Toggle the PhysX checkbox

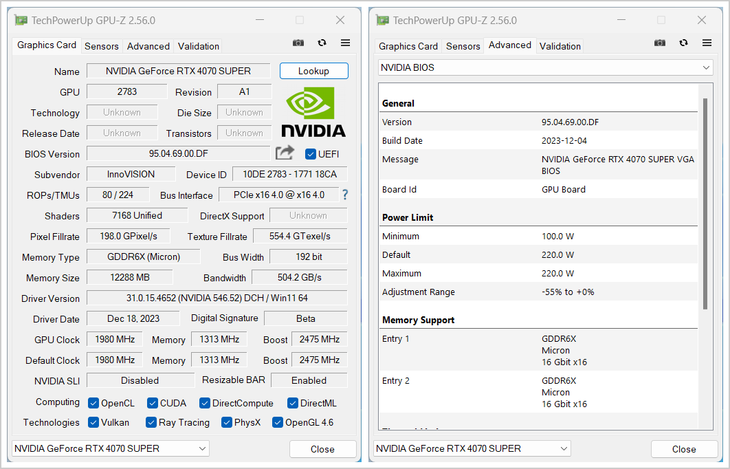tap(227, 422)
